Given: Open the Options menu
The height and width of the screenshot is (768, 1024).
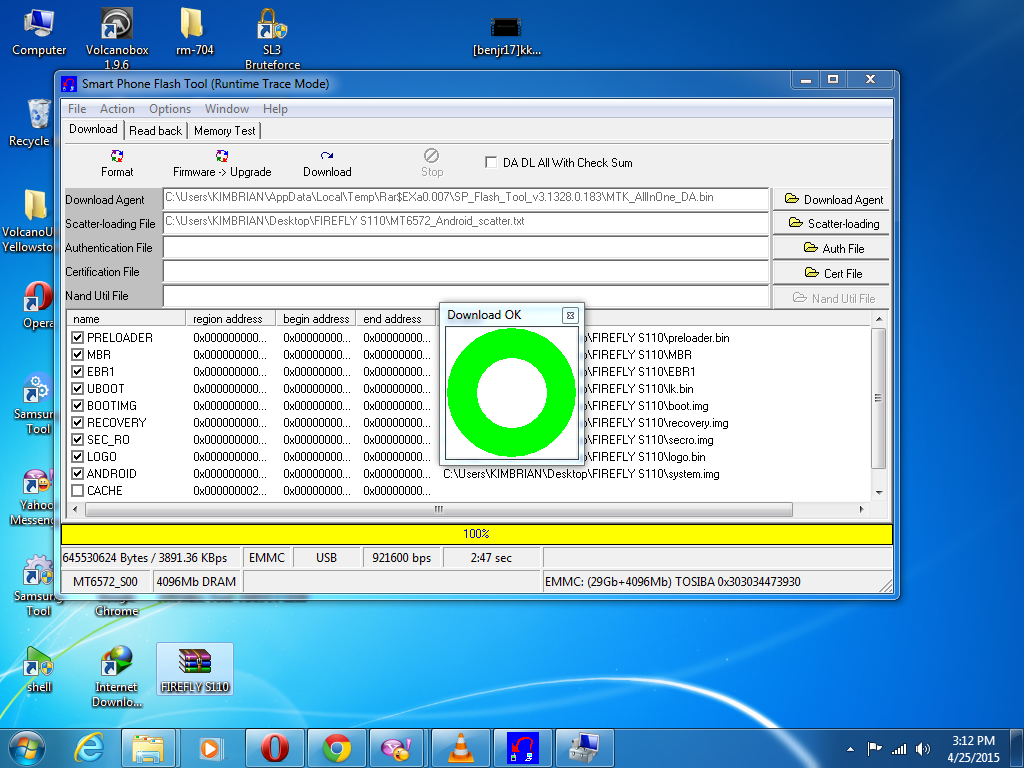Looking at the screenshot, I should click(170, 109).
